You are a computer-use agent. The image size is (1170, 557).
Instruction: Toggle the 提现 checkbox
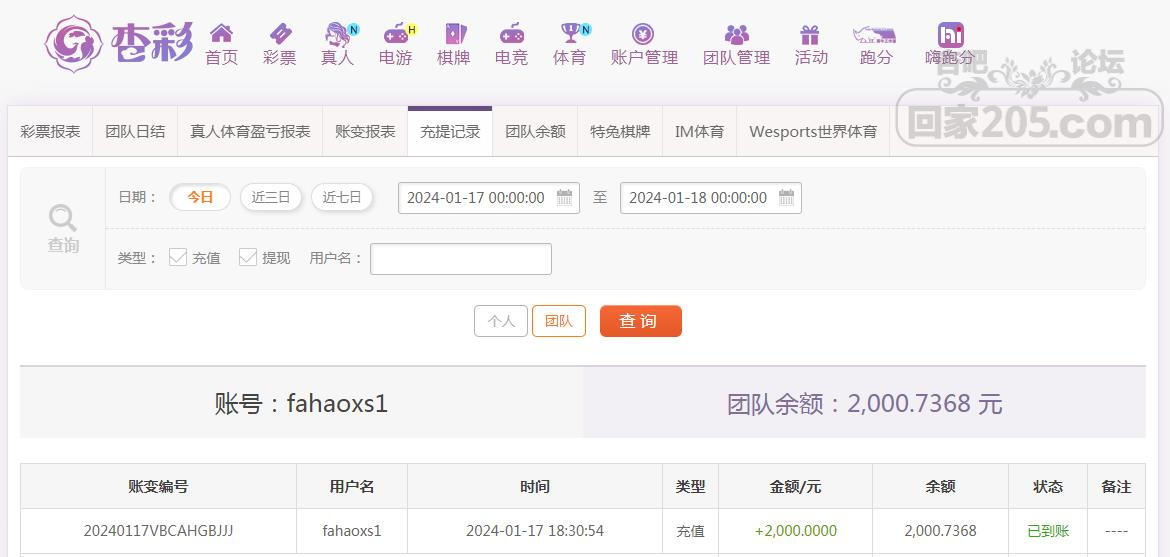tap(248, 258)
